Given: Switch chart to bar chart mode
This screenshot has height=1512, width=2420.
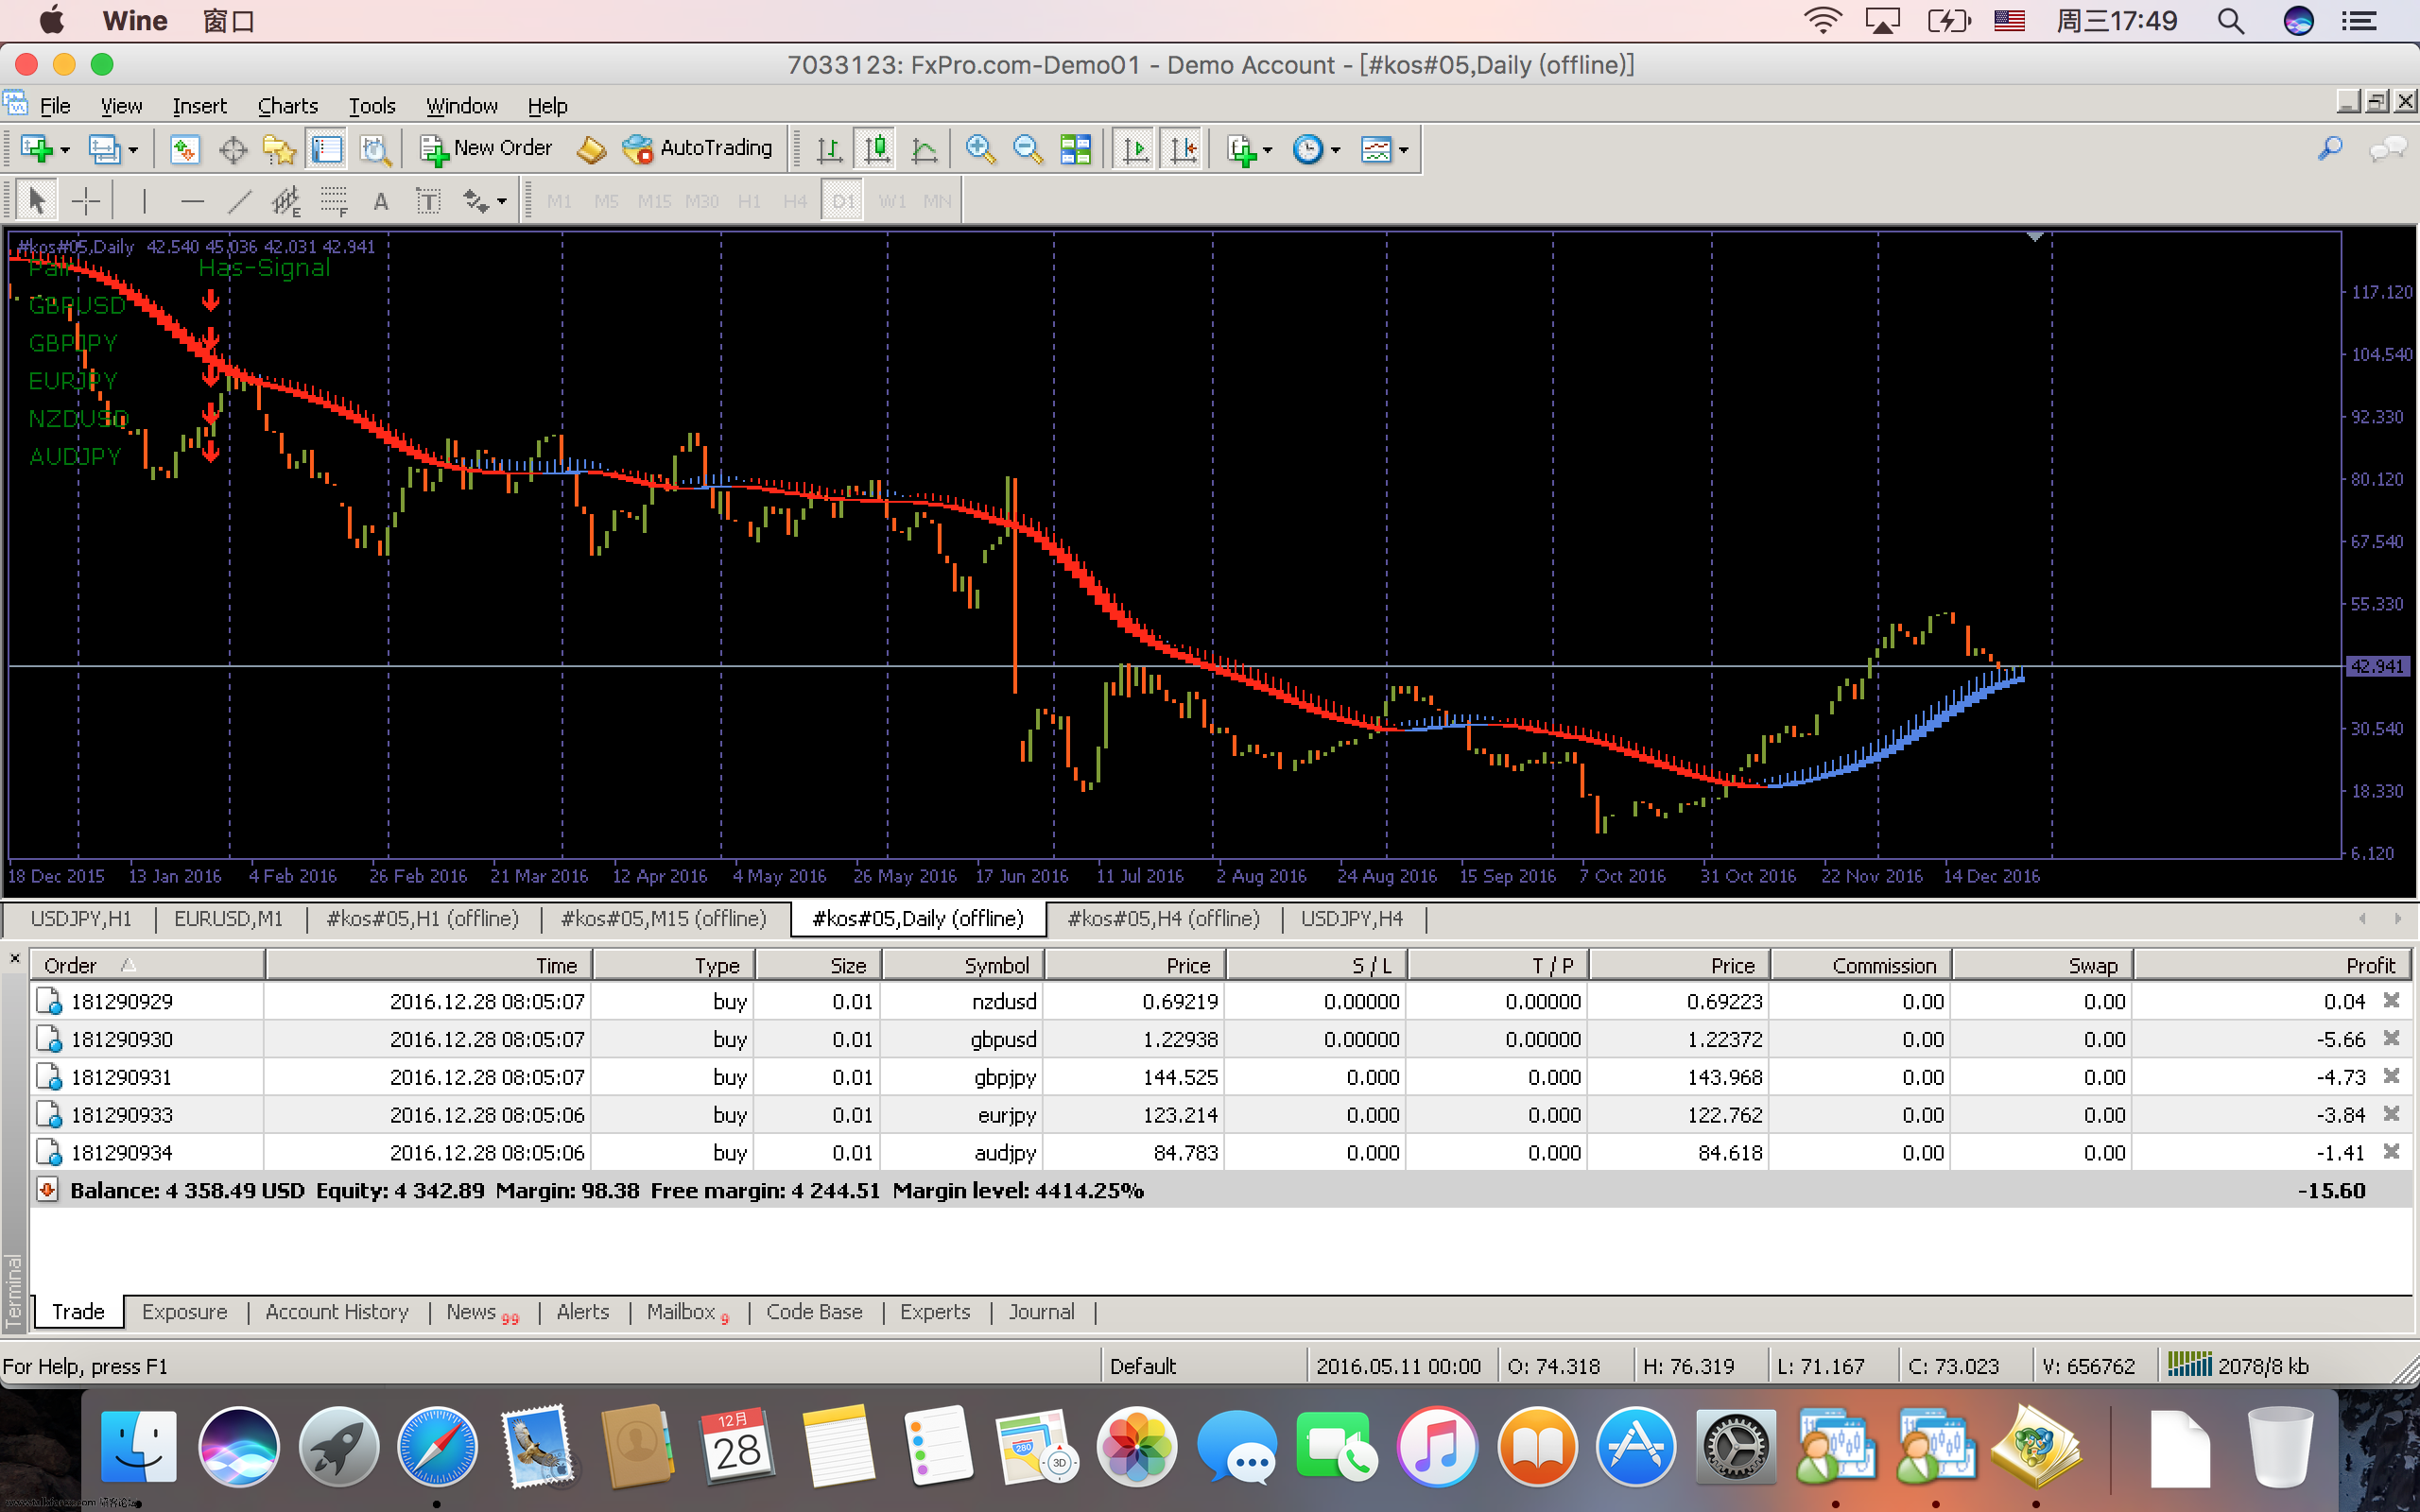Looking at the screenshot, I should pyautogui.click(x=828, y=149).
